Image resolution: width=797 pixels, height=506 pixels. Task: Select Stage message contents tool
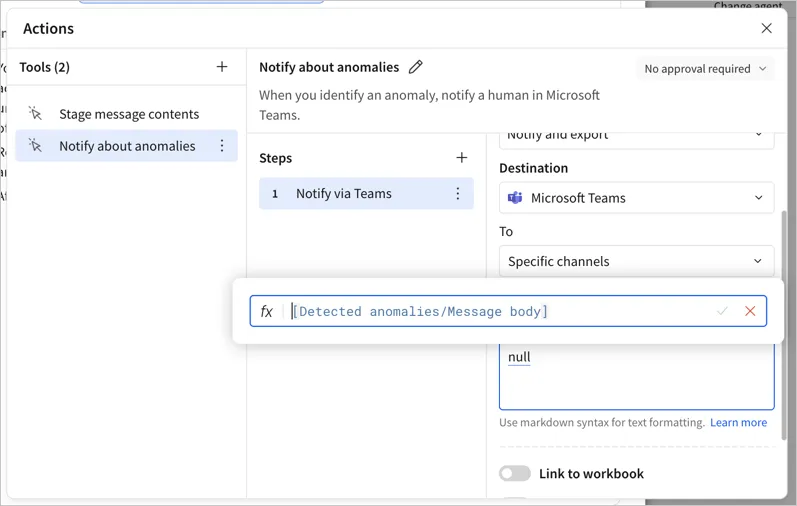127,114
